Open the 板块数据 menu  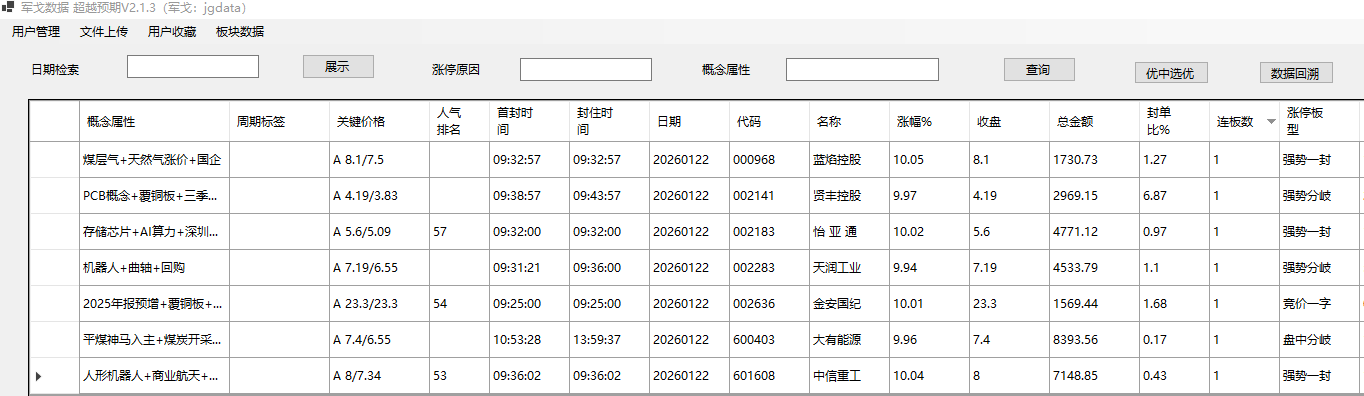240,31
